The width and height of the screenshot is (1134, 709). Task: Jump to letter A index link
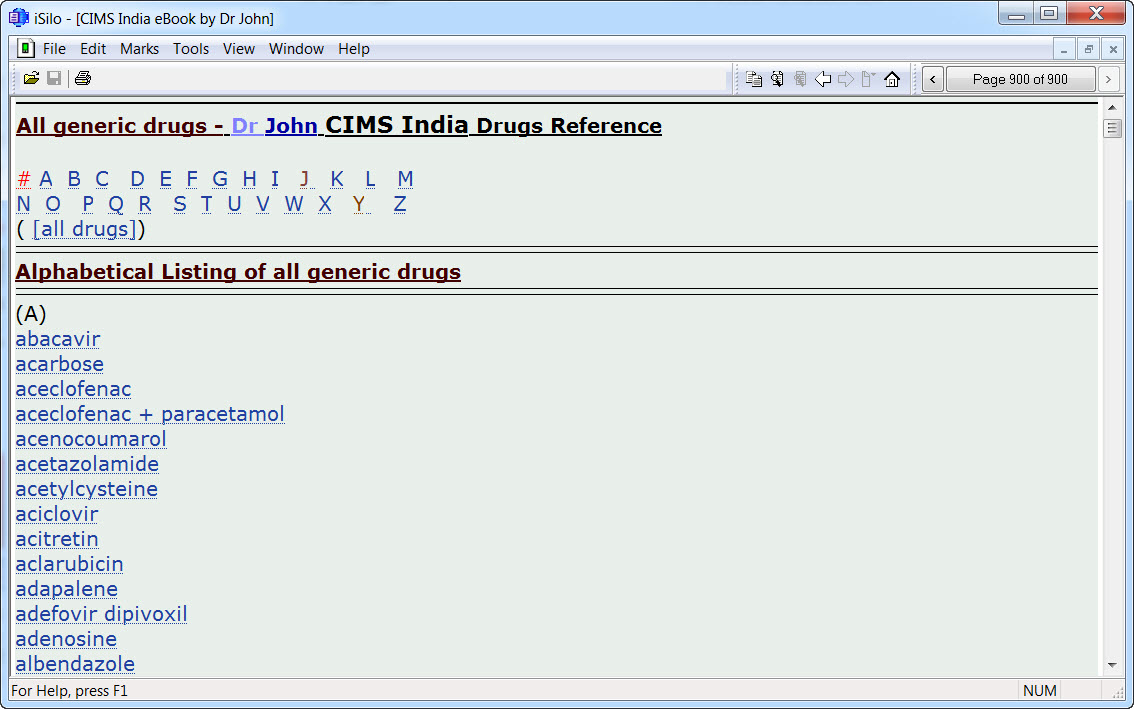coord(46,179)
